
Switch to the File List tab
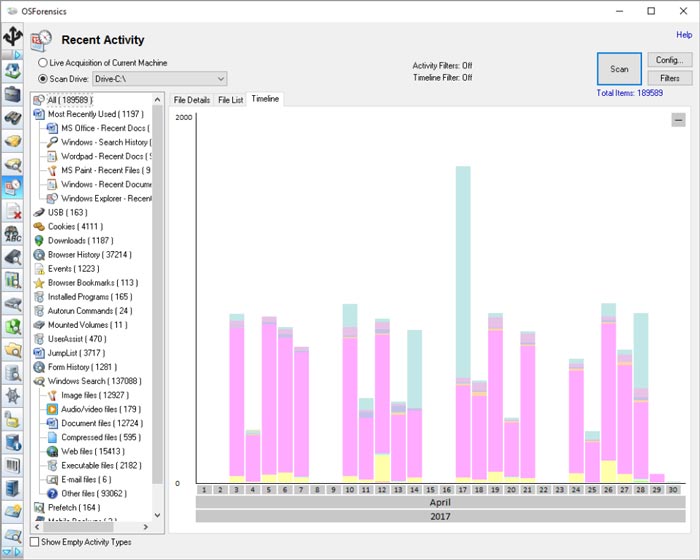pos(230,100)
